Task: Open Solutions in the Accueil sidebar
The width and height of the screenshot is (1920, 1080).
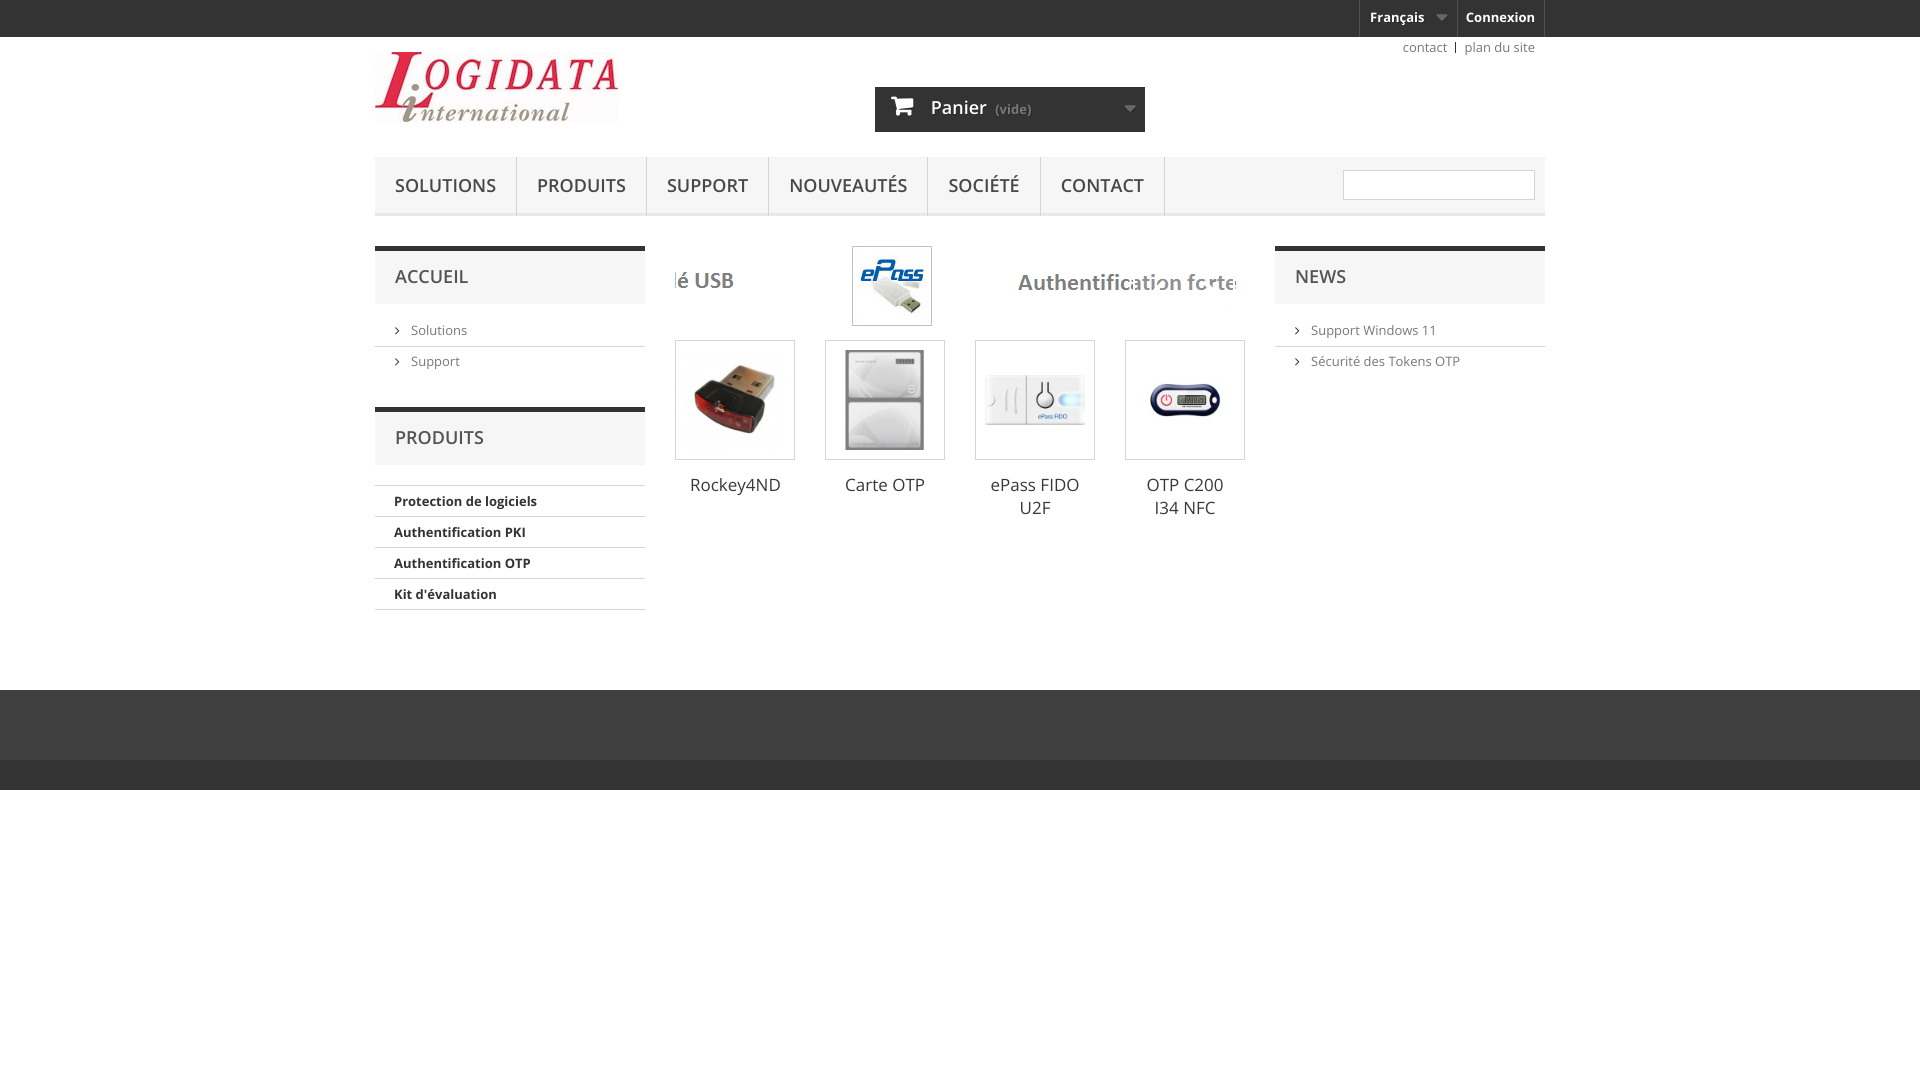Action: tap(438, 331)
